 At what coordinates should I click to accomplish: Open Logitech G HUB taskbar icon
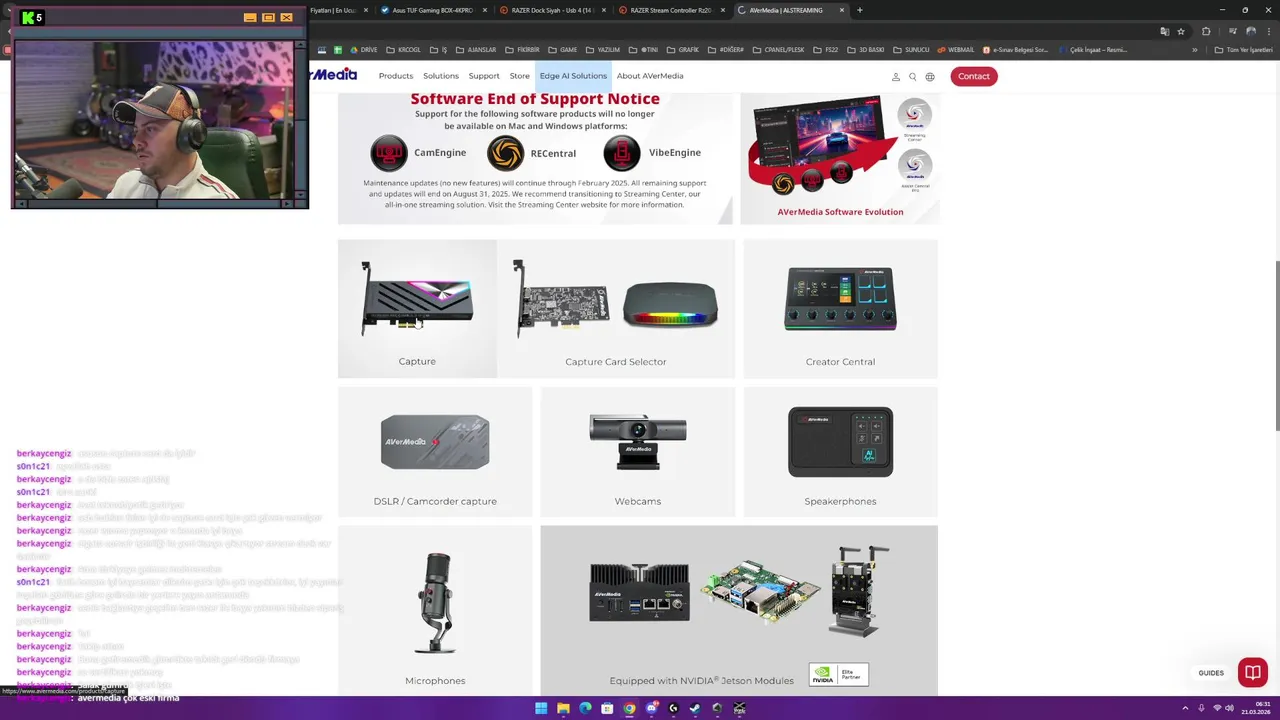[673, 708]
